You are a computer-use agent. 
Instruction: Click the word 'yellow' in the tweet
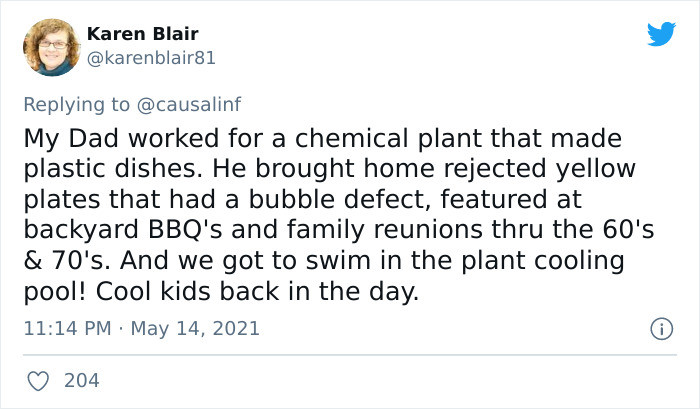point(595,169)
